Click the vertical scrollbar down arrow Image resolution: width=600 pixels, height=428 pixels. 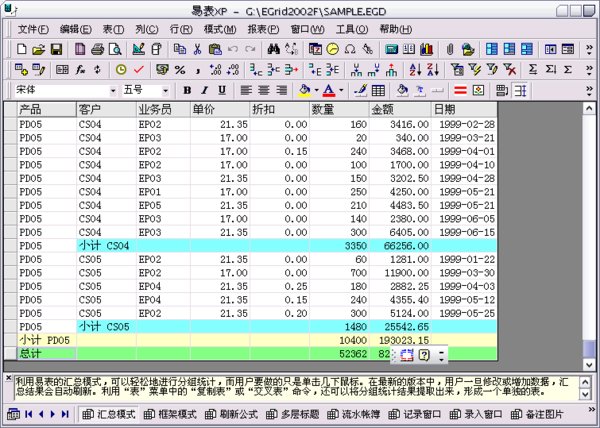[x=589, y=363]
